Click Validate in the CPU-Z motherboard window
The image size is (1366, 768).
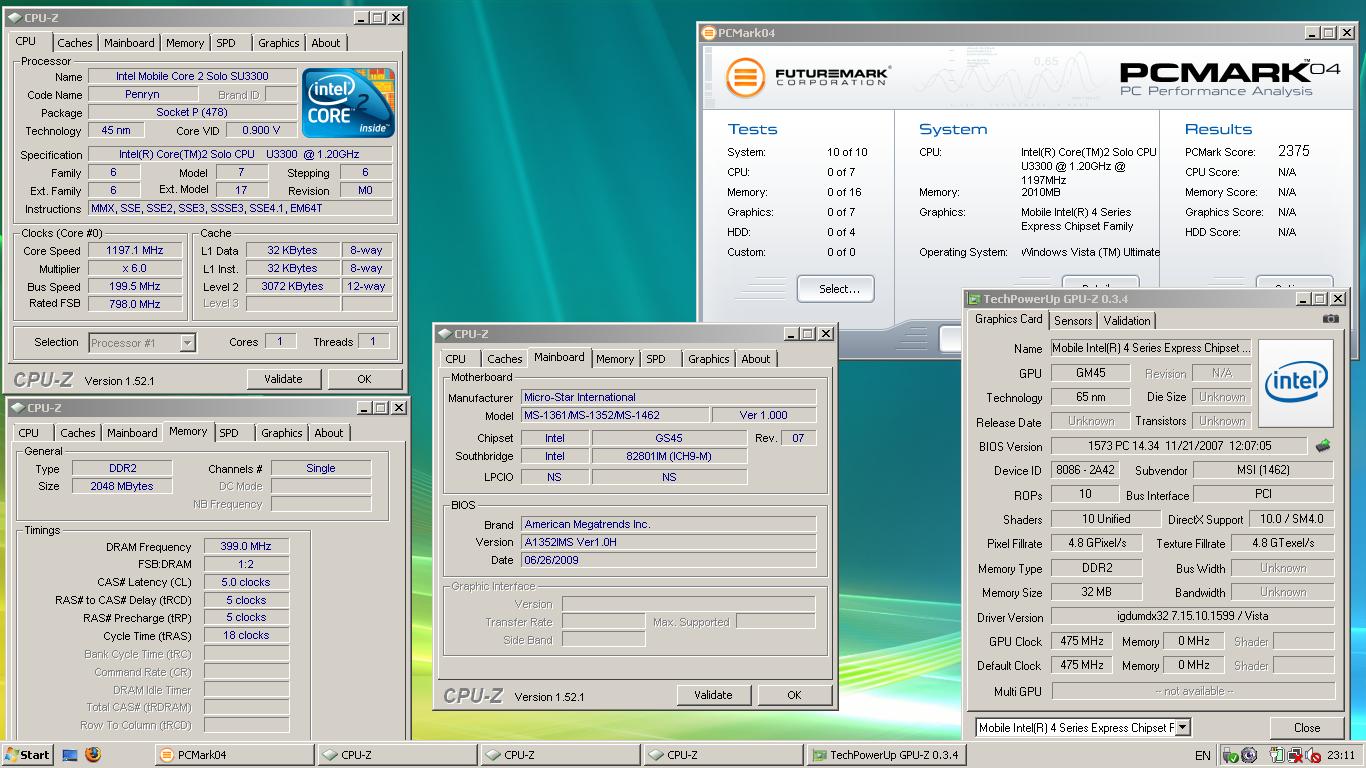point(713,695)
